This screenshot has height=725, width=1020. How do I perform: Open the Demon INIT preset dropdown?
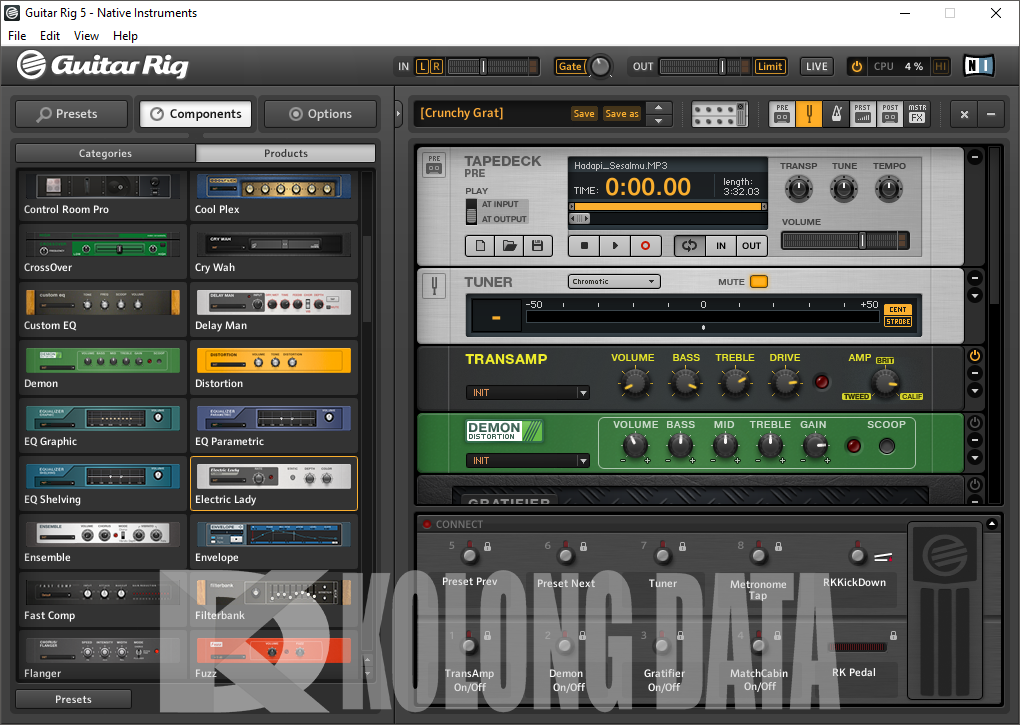[x=528, y=460]
